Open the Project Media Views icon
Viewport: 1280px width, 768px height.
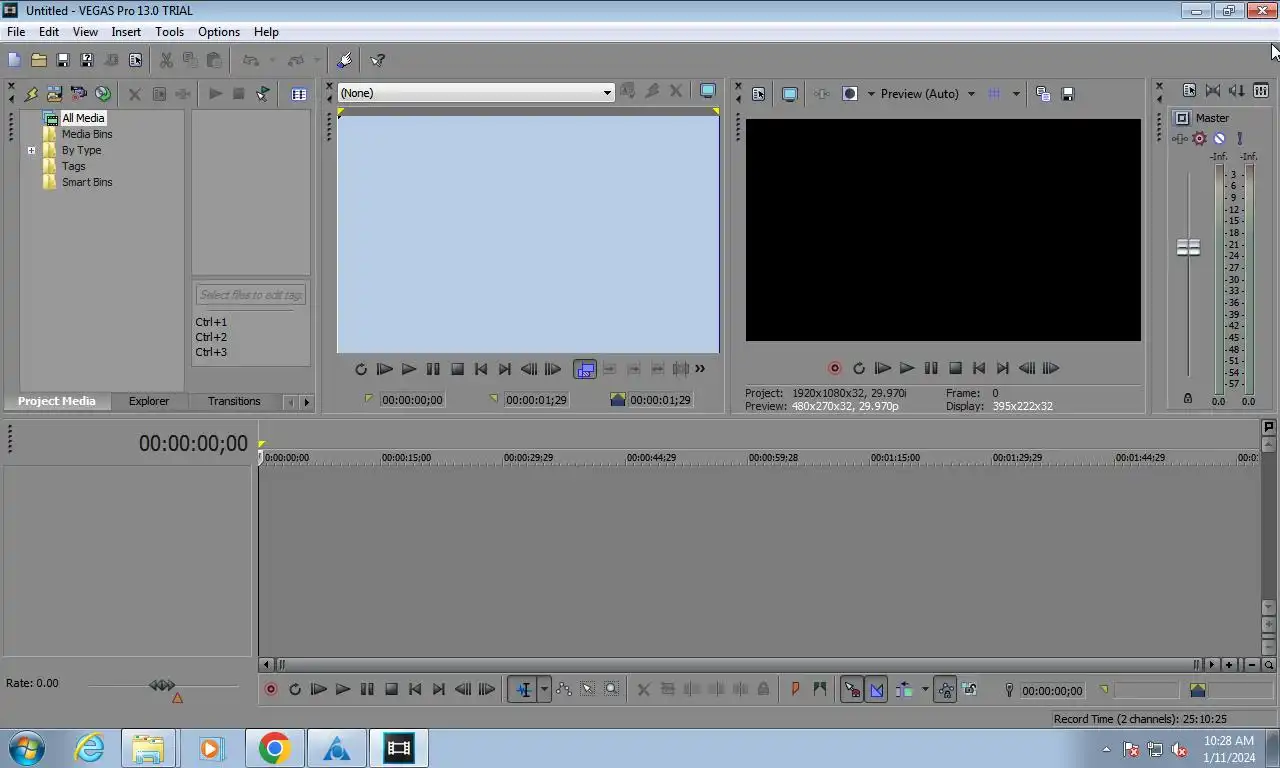tap(298, 94)
